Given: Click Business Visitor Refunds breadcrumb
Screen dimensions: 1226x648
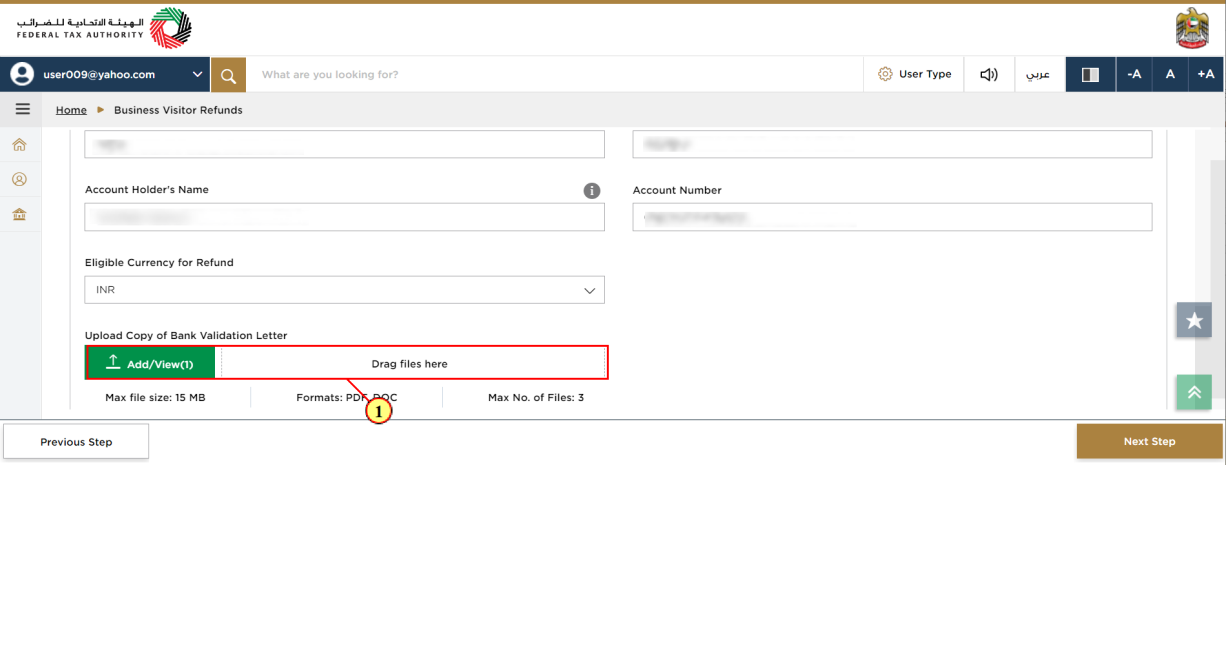Looking at the screenshot, I should click(x=178, y=110).
